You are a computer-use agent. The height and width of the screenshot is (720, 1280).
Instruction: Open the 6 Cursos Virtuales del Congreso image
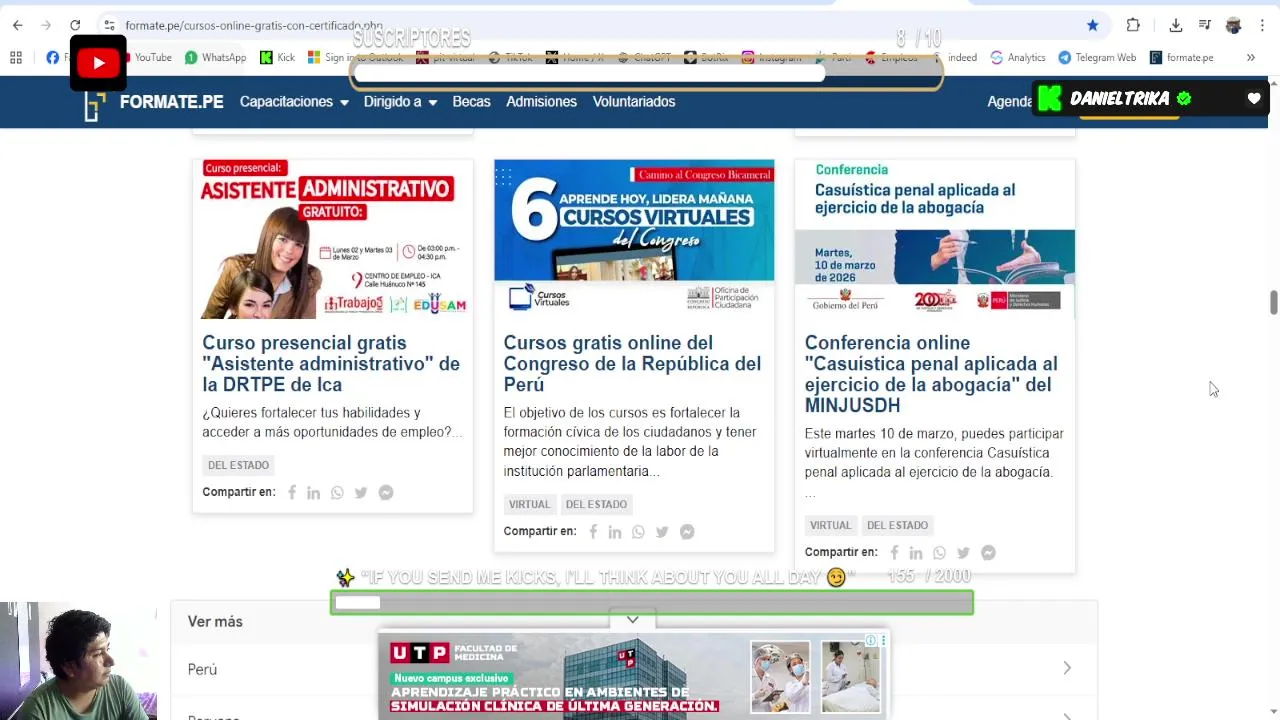[634, 239]
